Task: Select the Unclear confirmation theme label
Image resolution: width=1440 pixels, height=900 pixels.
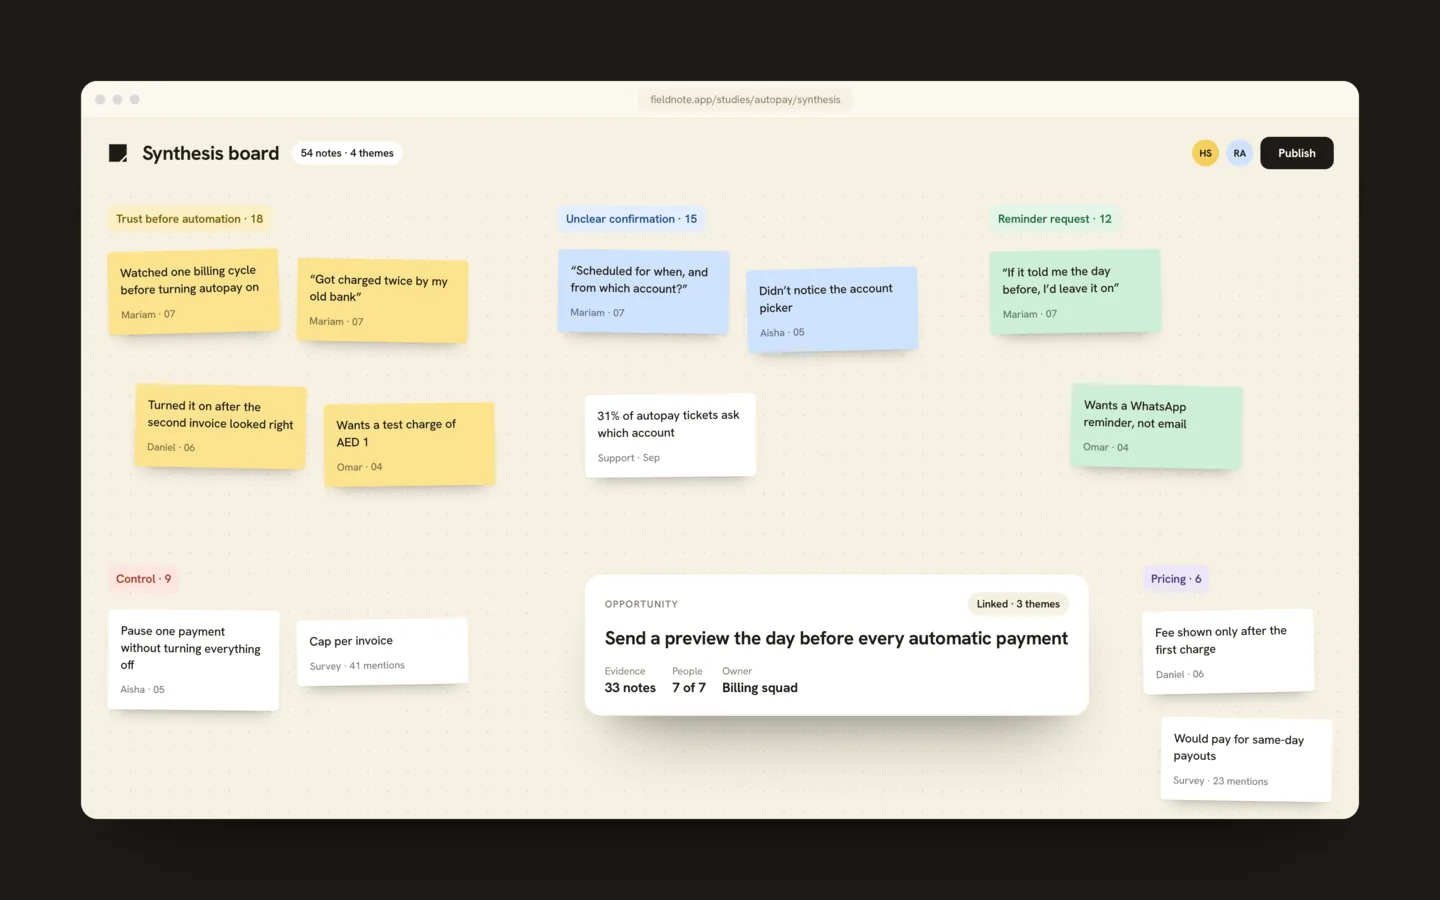Action: (631, 219)
